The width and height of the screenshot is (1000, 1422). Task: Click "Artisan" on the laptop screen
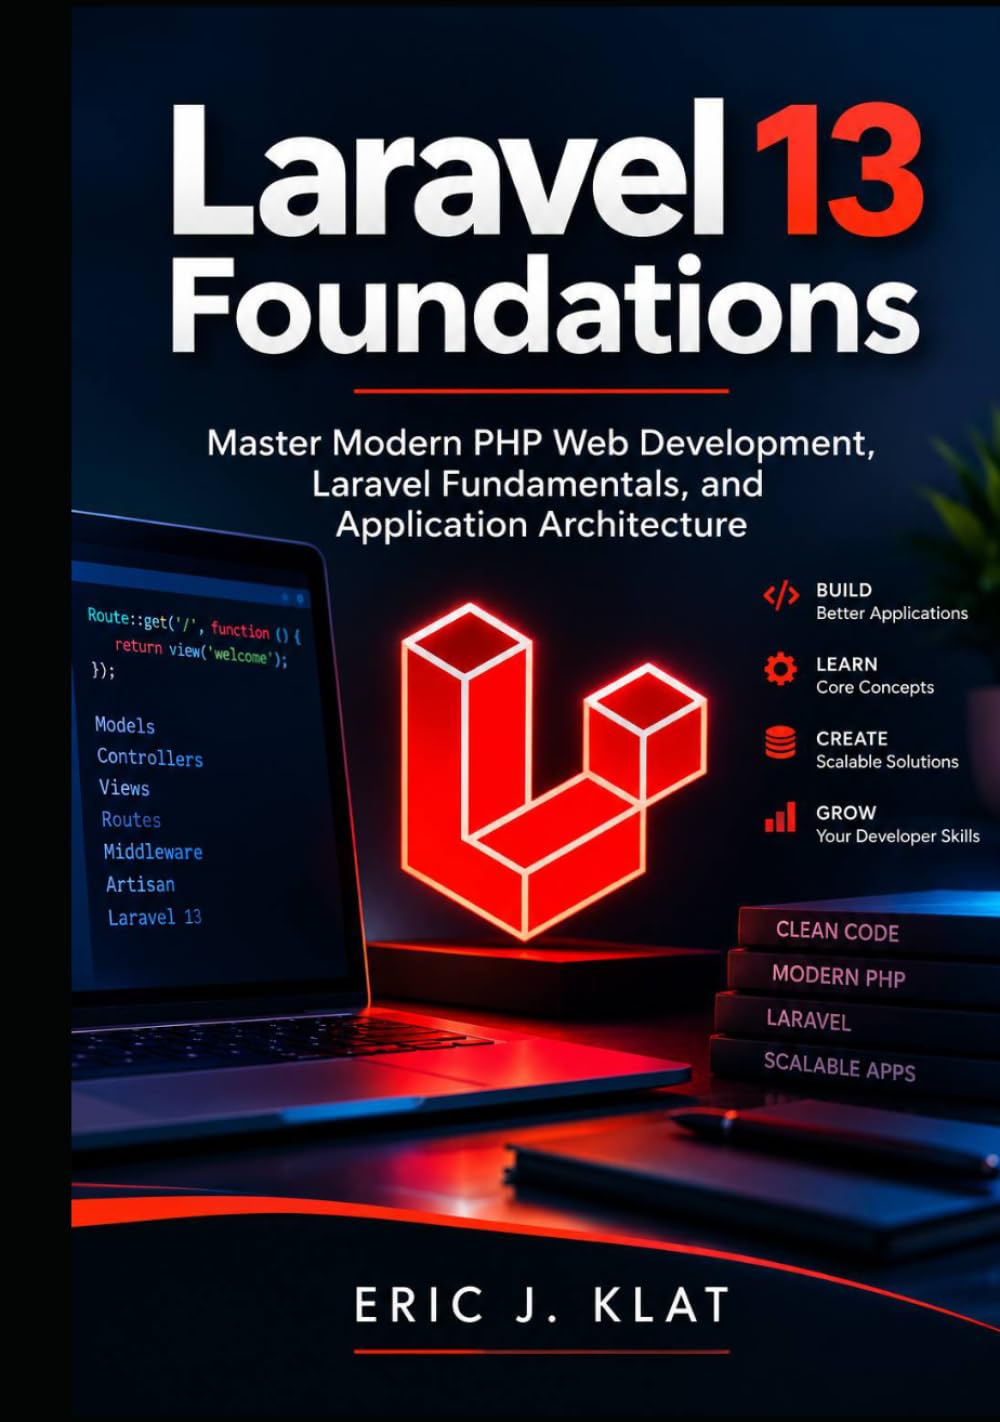coord(141,884)
